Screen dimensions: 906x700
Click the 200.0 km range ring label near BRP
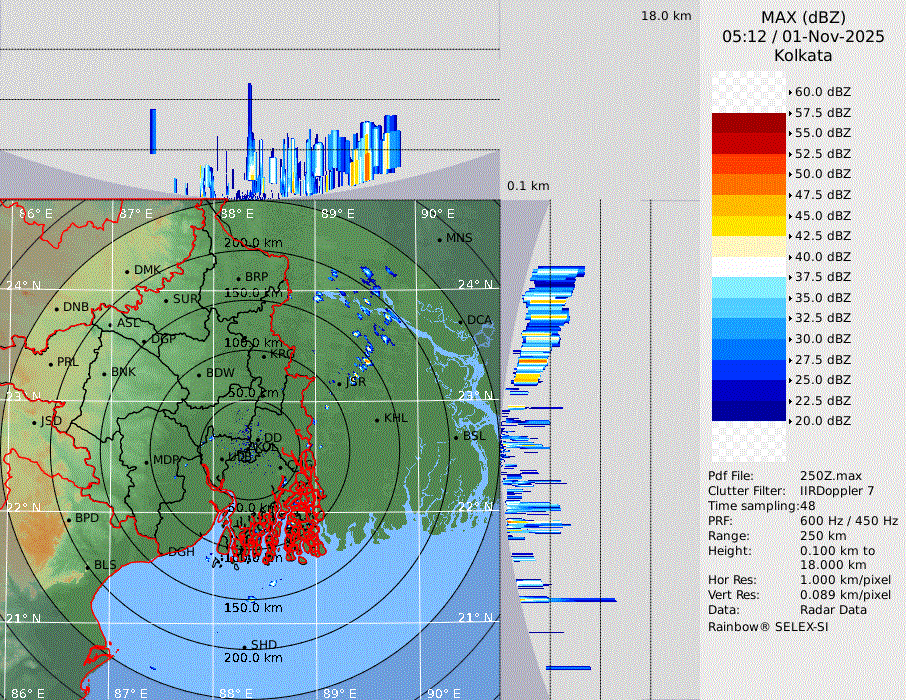[x=253, y=243]
